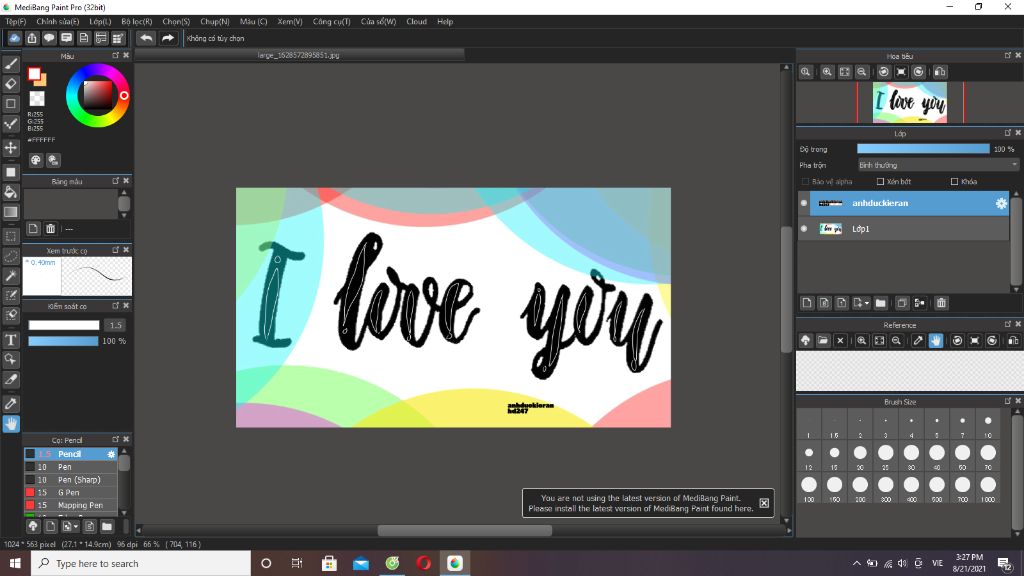
Task: Add a new folder in Layer panel
Action: click(880, 303)
